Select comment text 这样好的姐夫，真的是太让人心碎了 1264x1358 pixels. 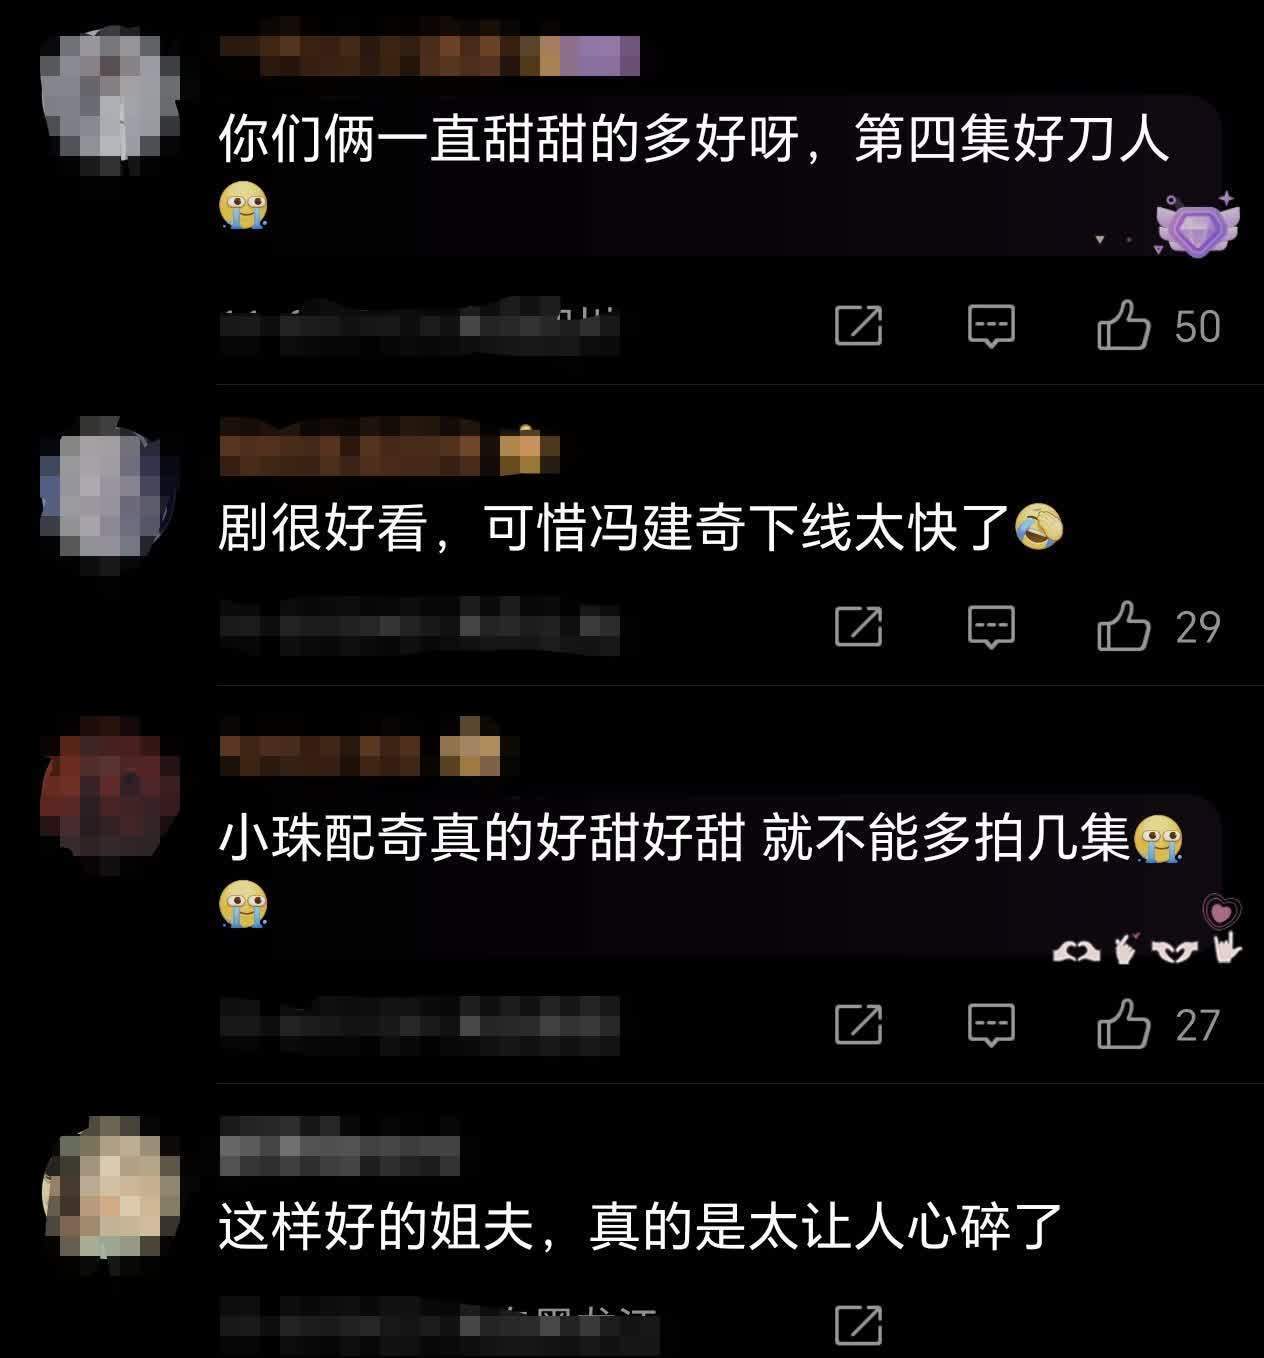(640, 1226)
